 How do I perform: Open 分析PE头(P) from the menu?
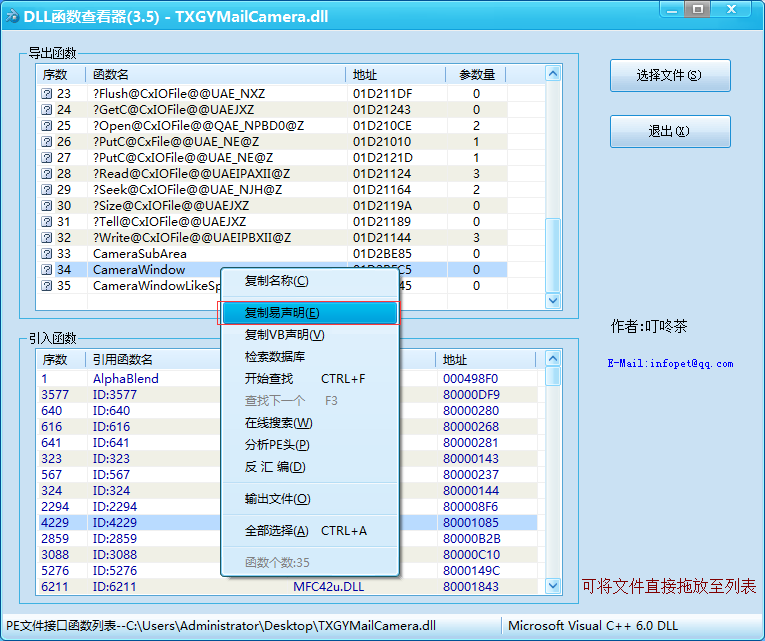[x=277, y=445]
